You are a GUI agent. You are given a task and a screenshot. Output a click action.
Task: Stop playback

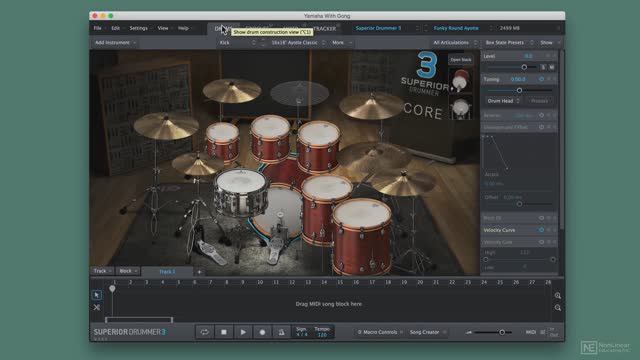coord(224,332)
